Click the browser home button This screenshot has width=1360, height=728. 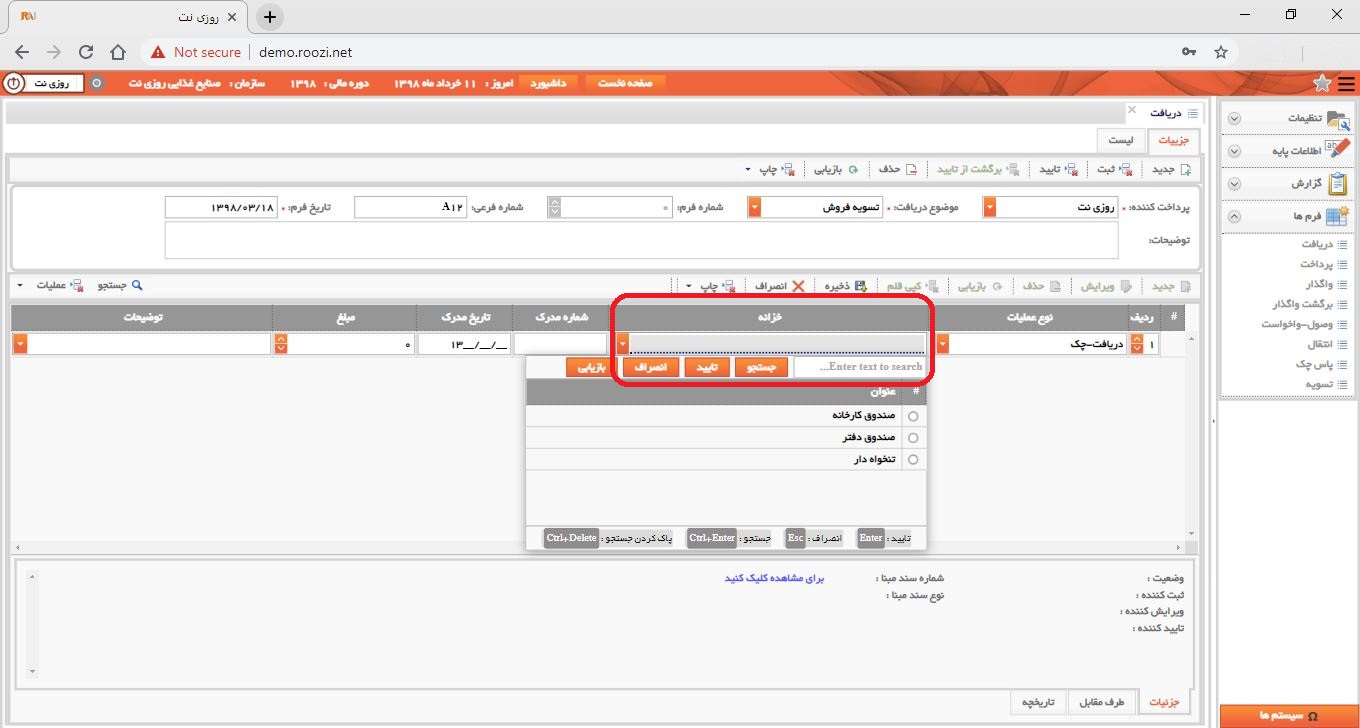(x=118, y=52)
